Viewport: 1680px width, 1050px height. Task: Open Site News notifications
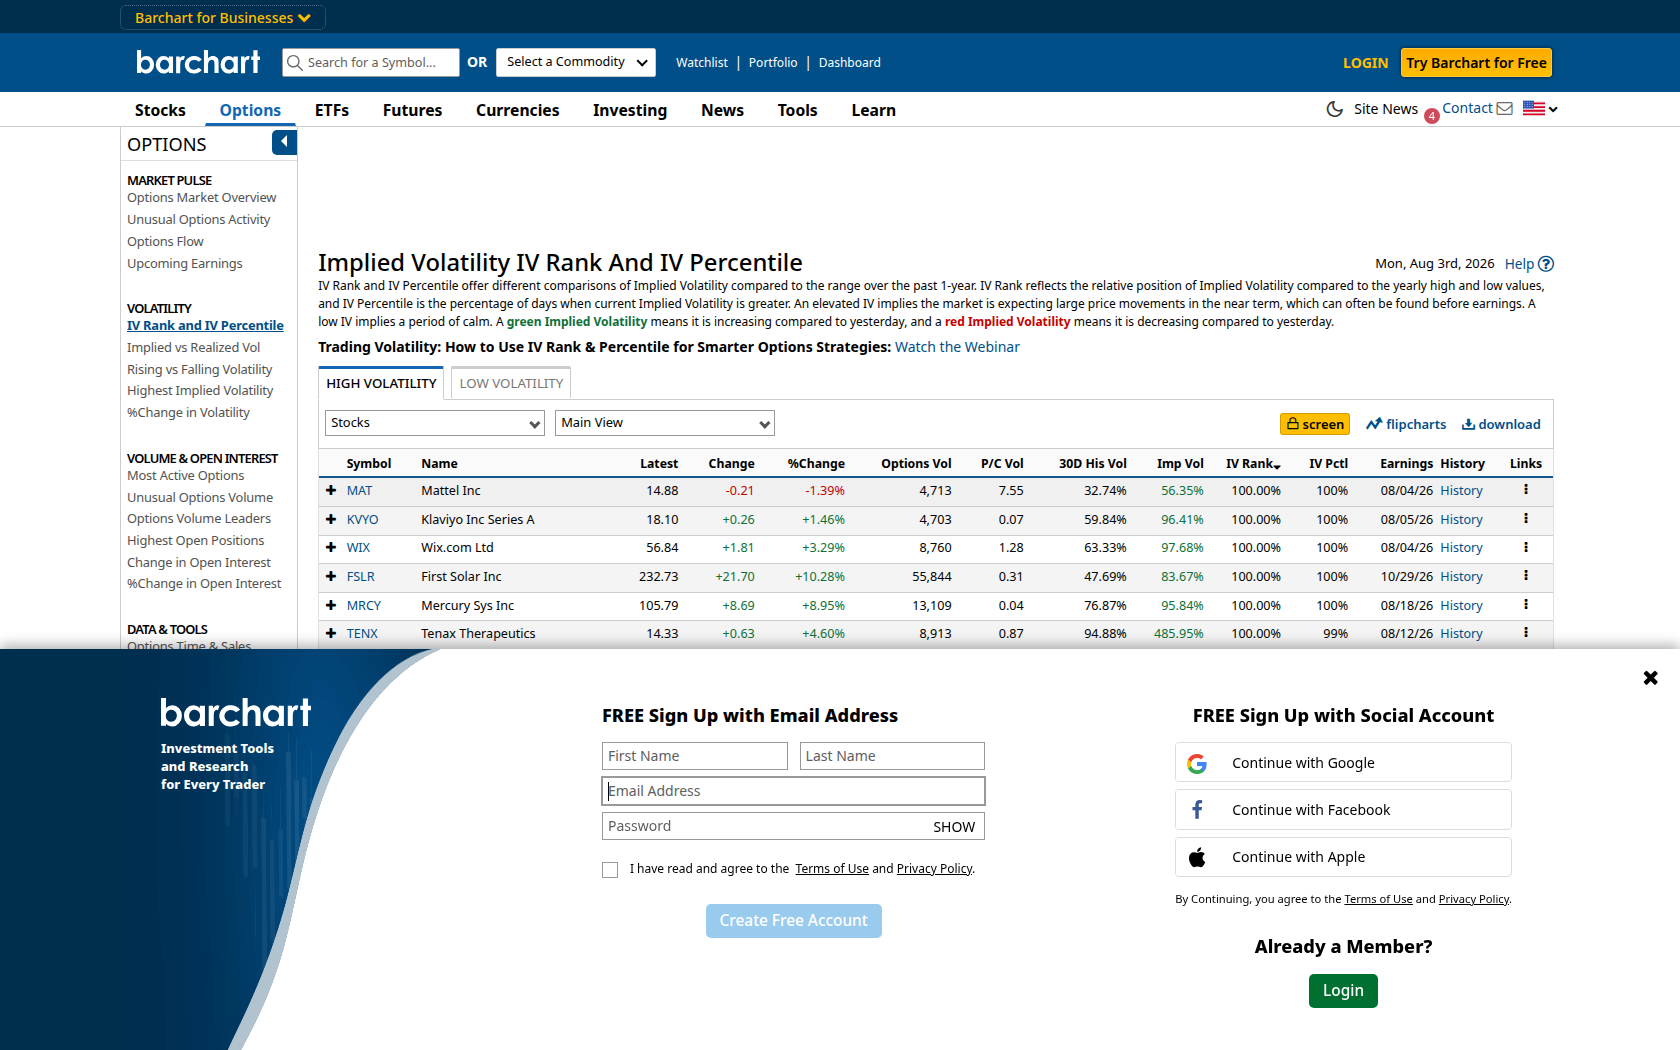click(1395, 109)
